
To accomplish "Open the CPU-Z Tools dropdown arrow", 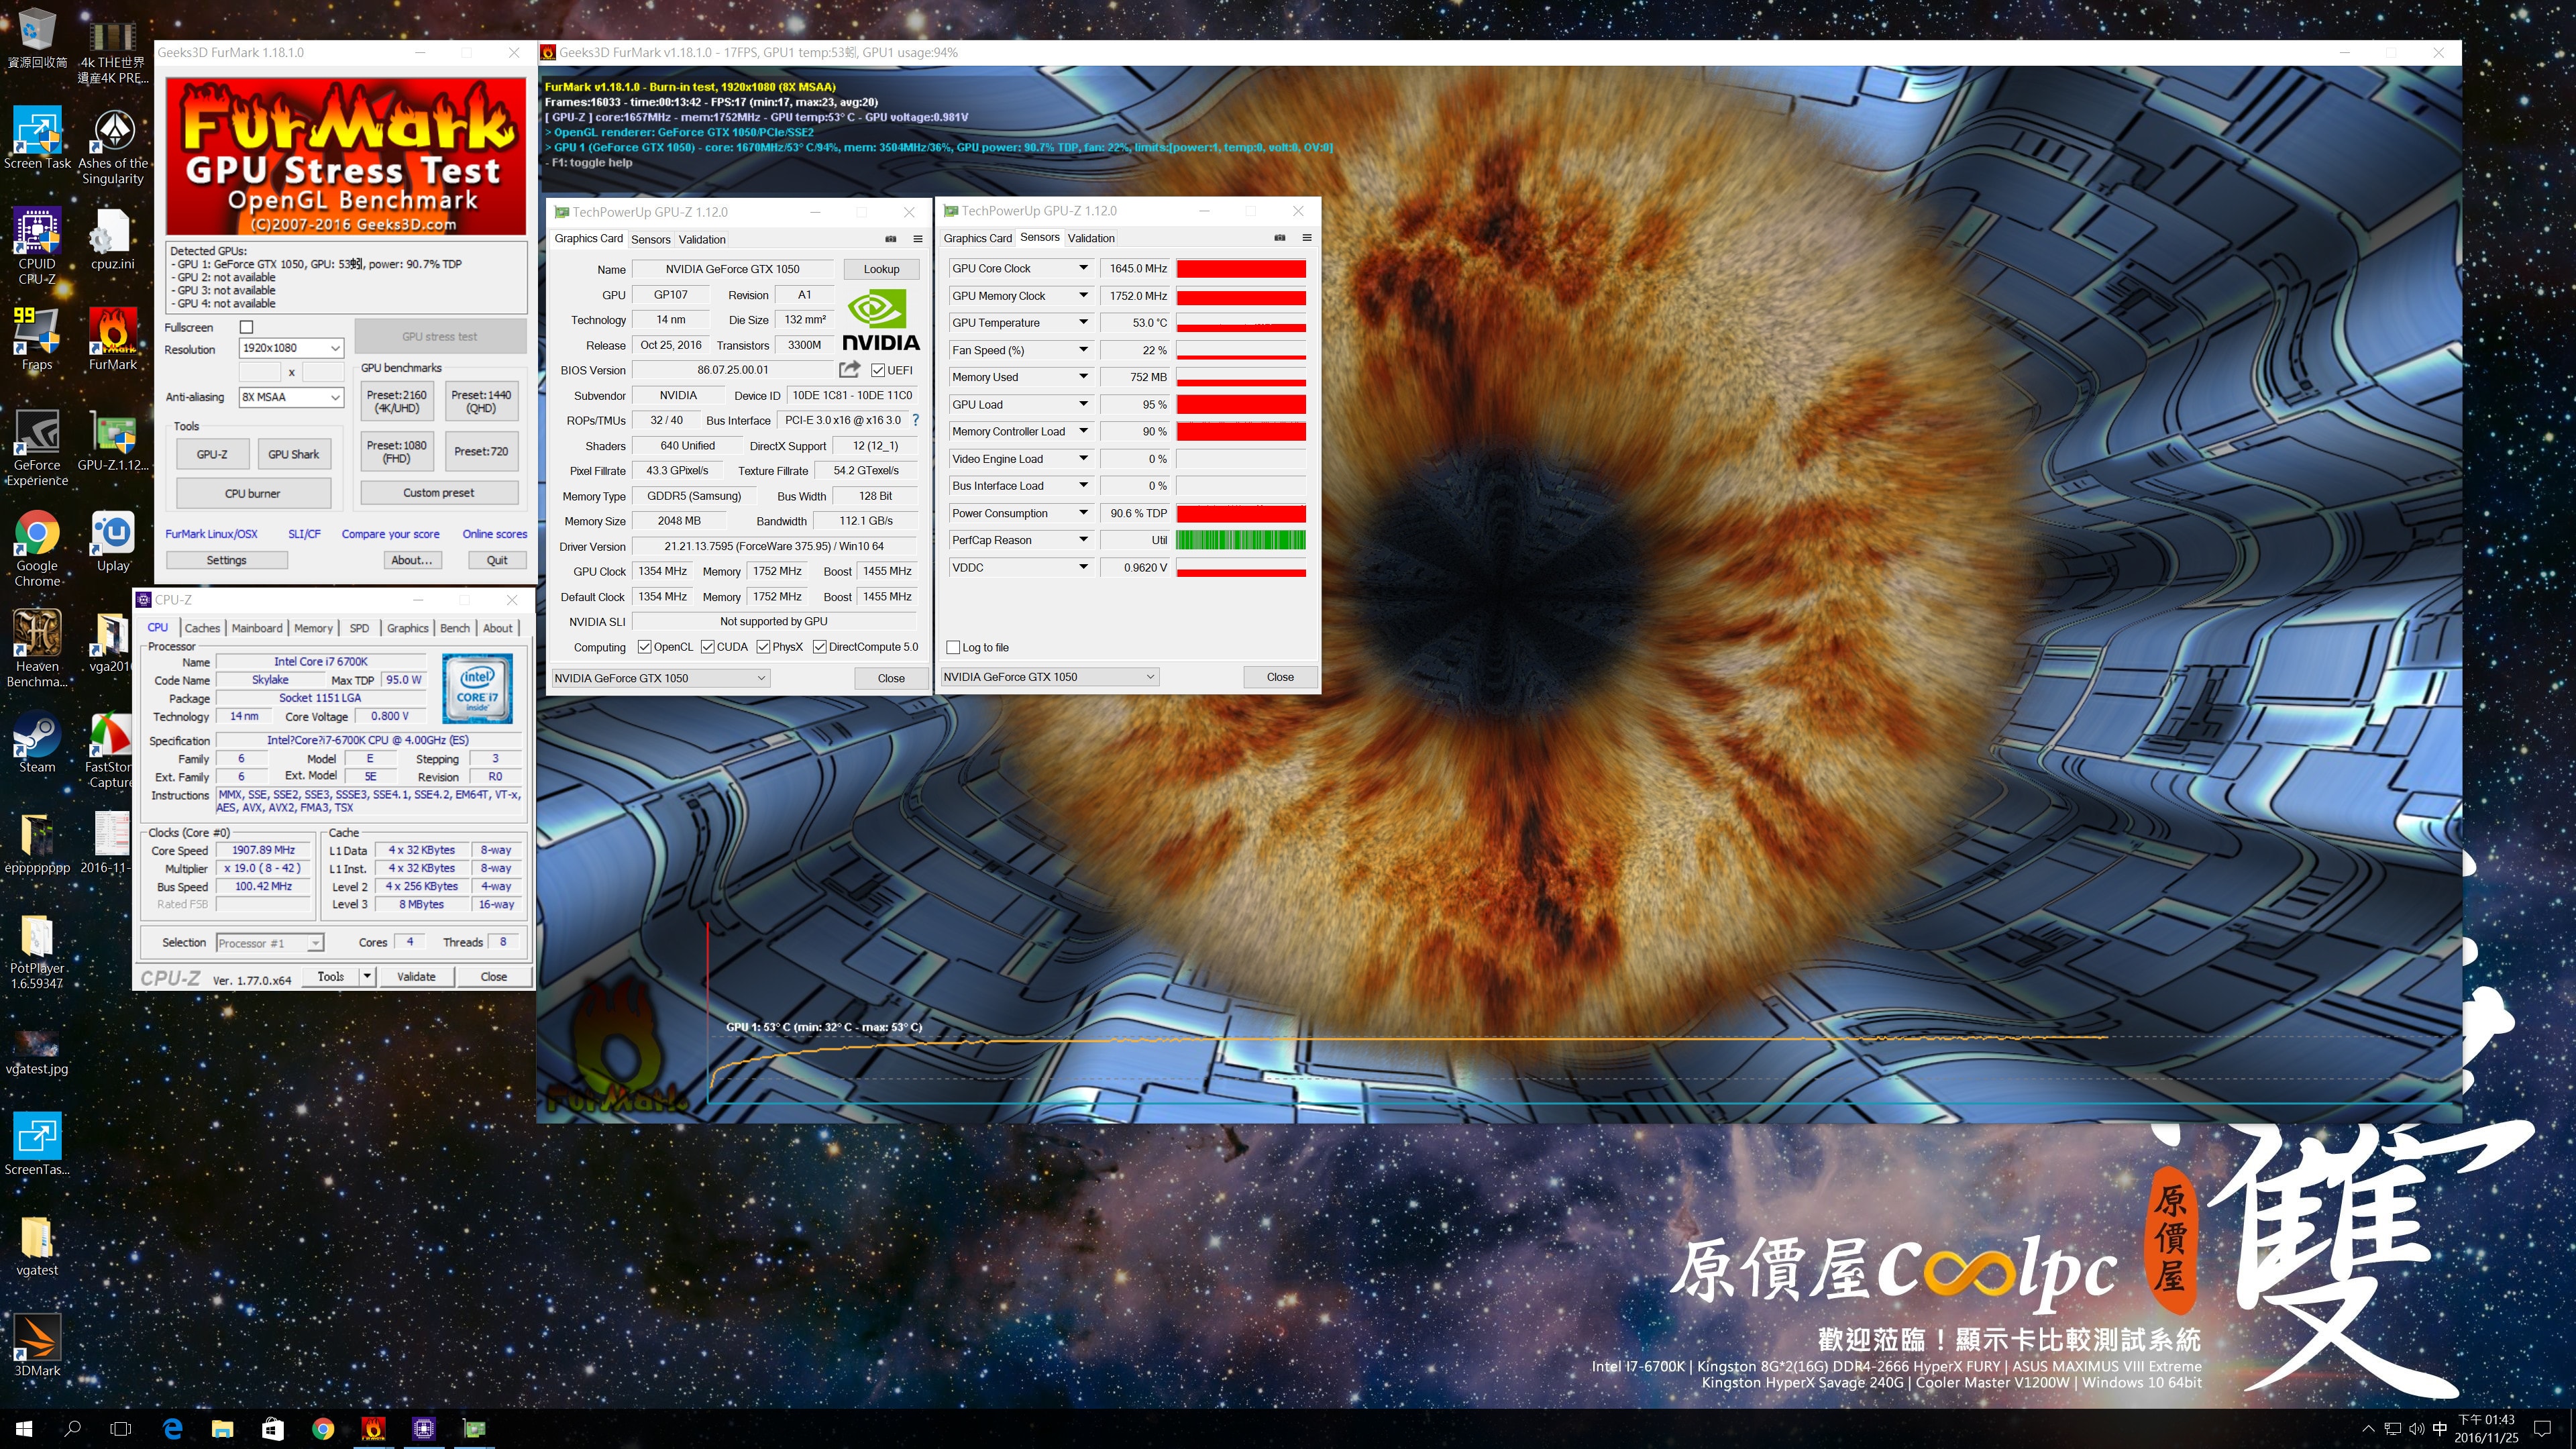I will [367, 976].
